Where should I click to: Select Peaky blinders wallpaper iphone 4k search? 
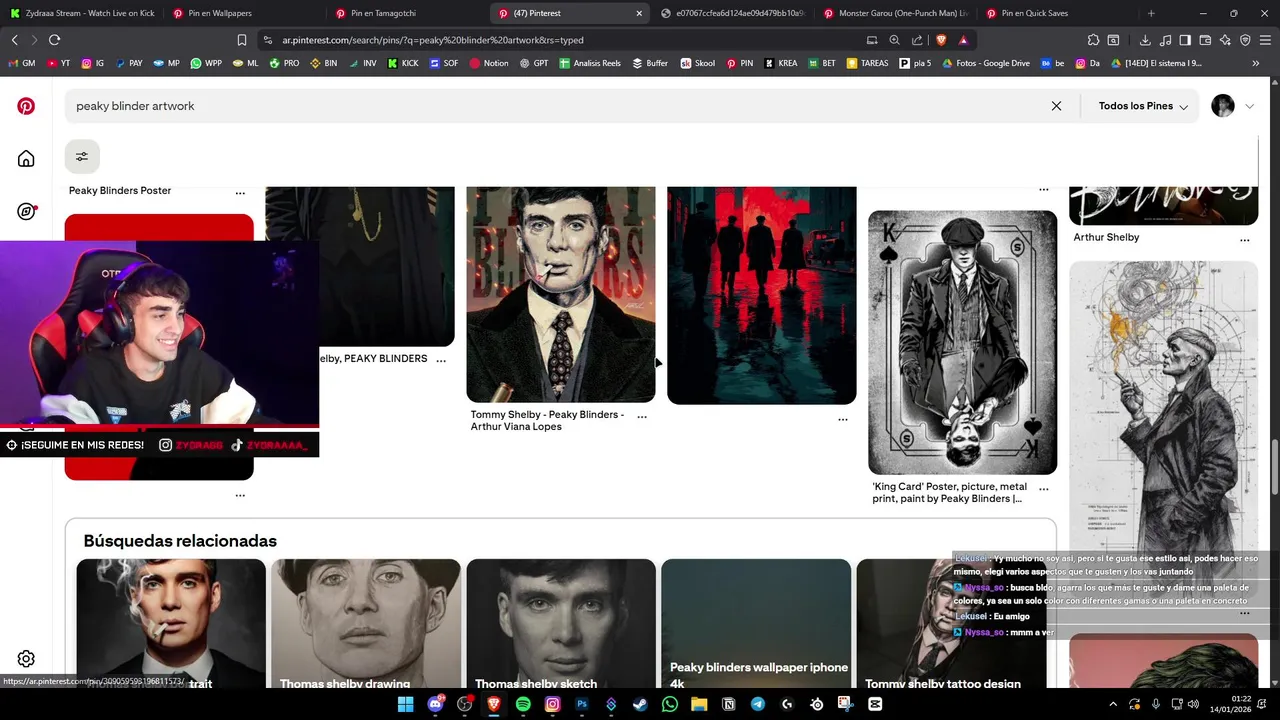pyautogui.click(x=756, y=624)
